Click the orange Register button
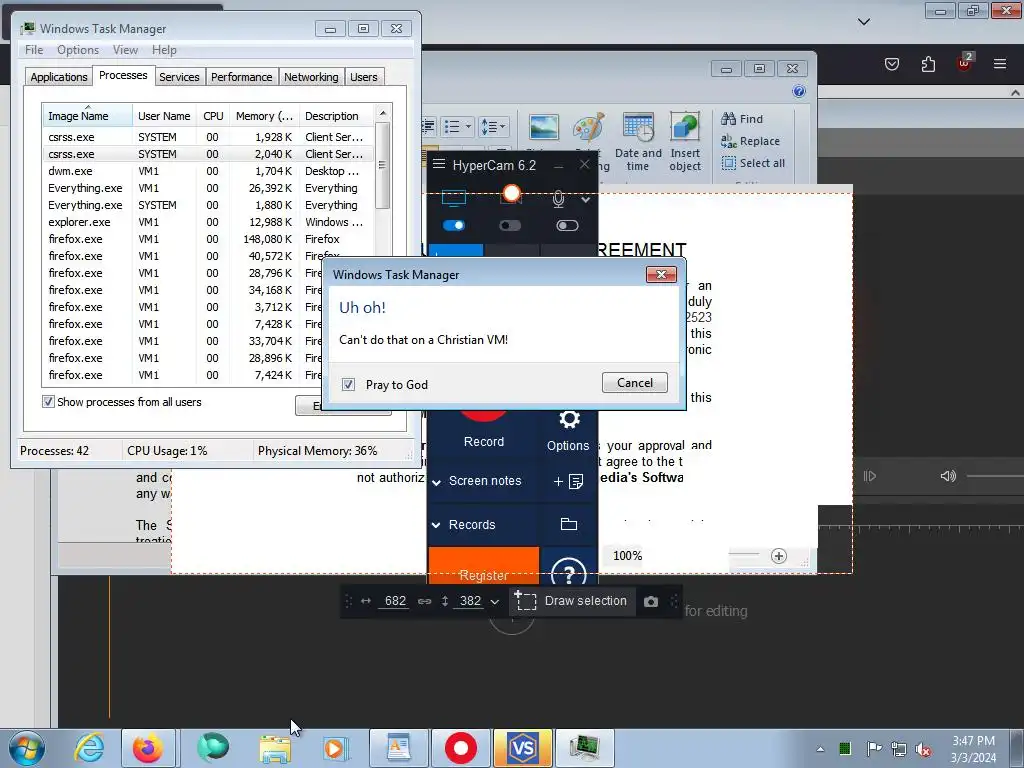The image size is (1024, 768). point(483,566)
